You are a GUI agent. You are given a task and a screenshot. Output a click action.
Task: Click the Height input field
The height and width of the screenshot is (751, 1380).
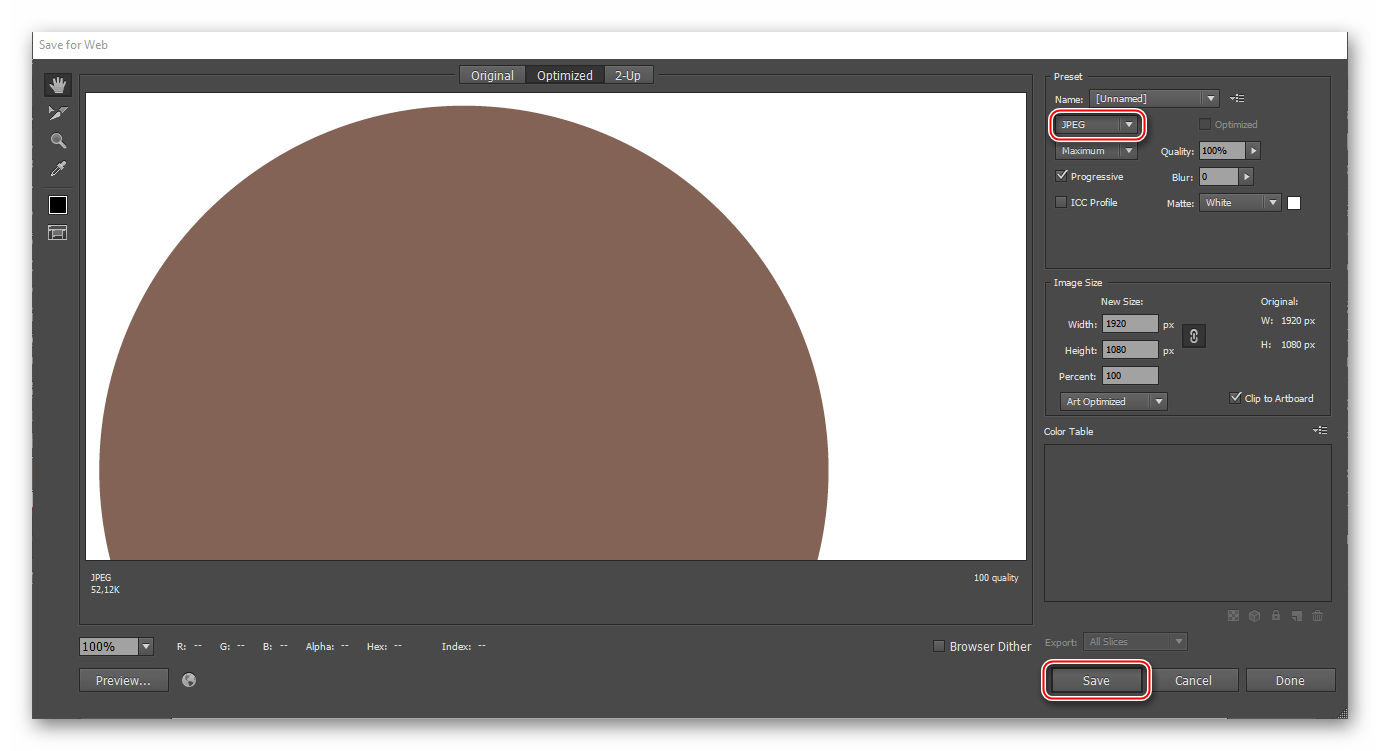(1130, 350)
